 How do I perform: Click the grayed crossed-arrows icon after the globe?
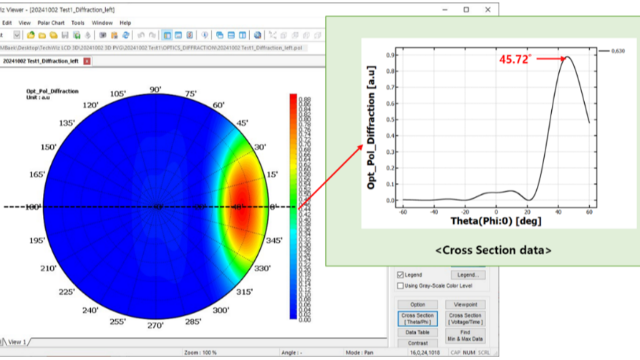(x=273, y=35)
